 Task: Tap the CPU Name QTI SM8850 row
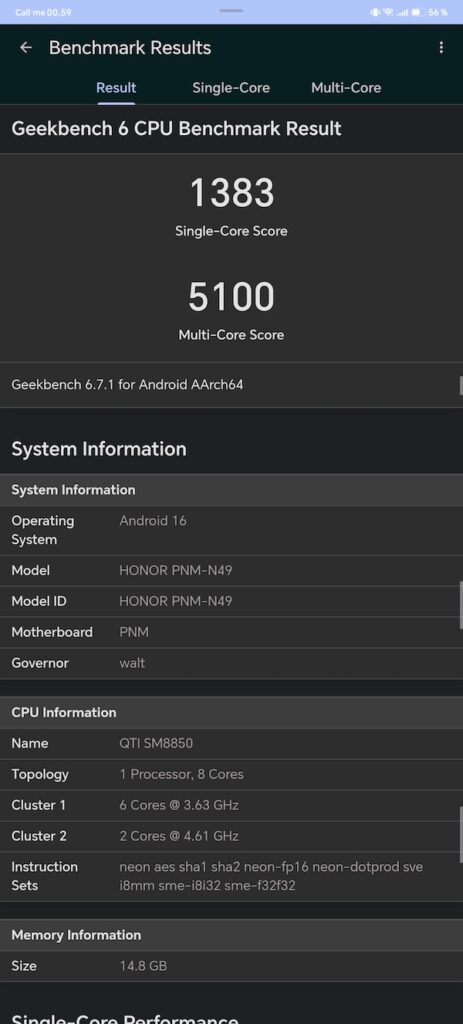tap(231, 744)
